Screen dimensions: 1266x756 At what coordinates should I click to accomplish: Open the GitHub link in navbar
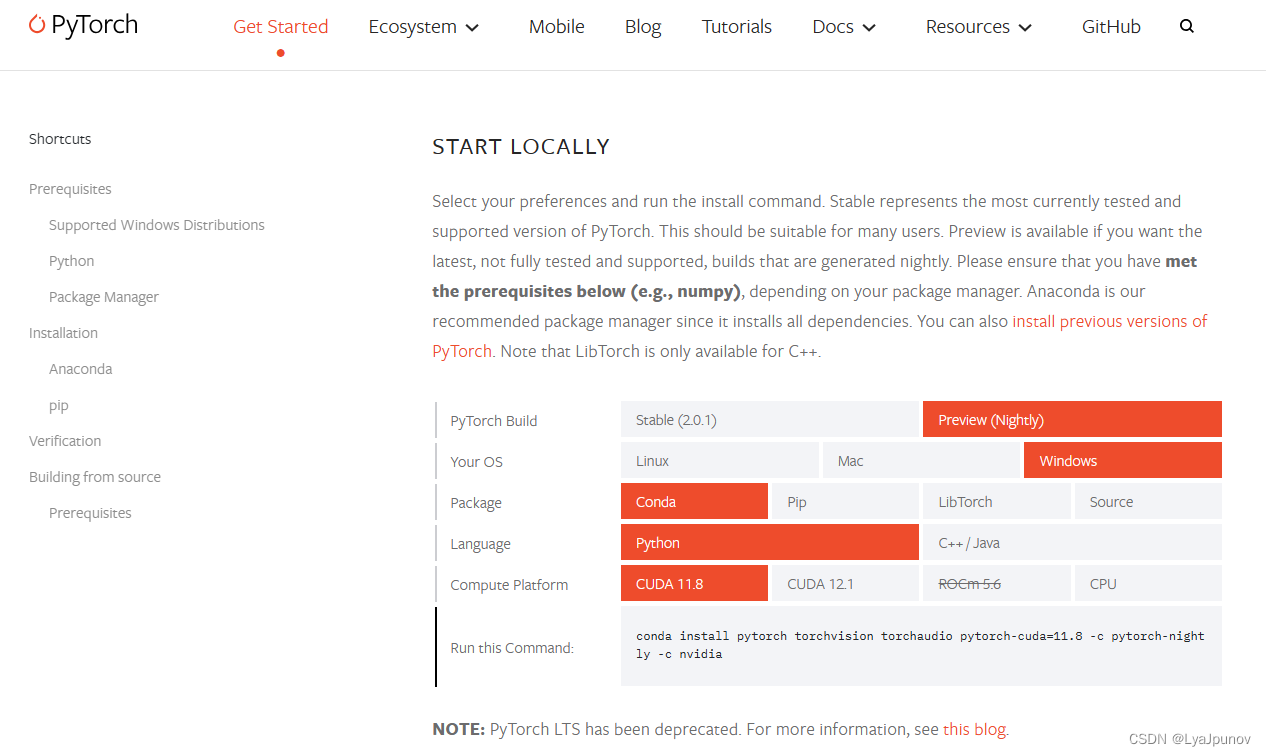1111,27
